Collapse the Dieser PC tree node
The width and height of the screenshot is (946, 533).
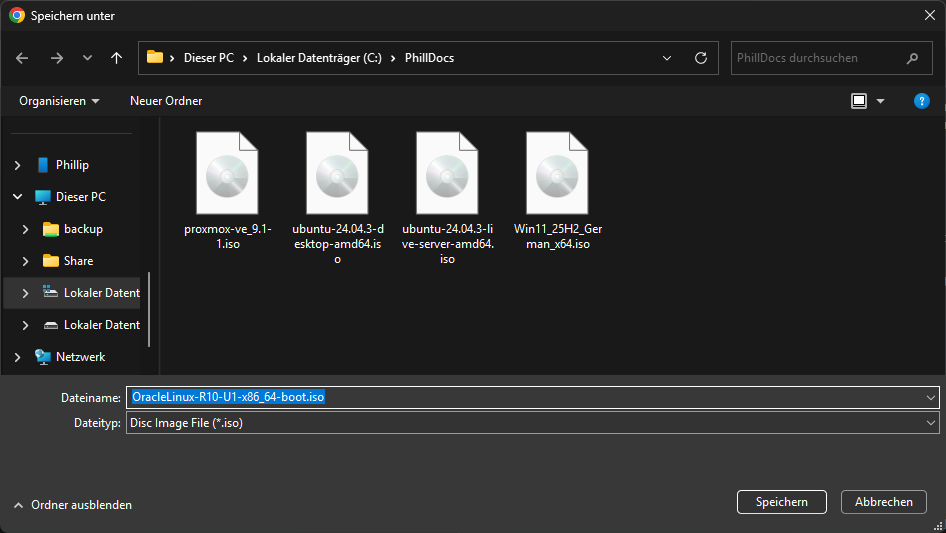pyautogui.click(x=16, y=197)
